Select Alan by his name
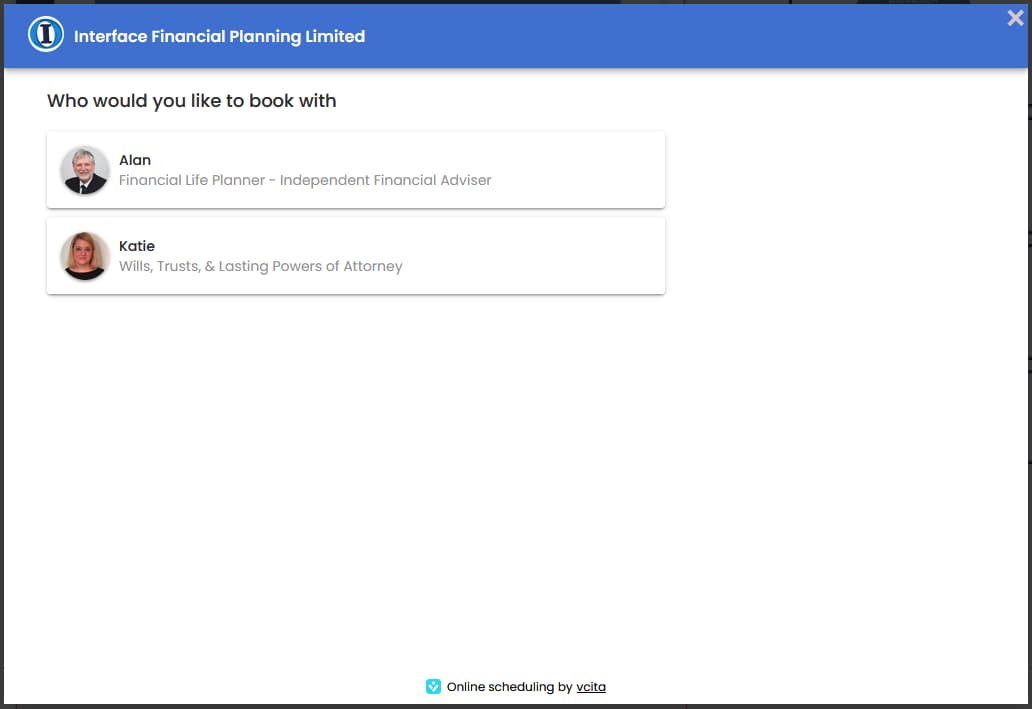The width and height of the screenshot is (1032, 709). pyautogui.click(x=135, y=160)
